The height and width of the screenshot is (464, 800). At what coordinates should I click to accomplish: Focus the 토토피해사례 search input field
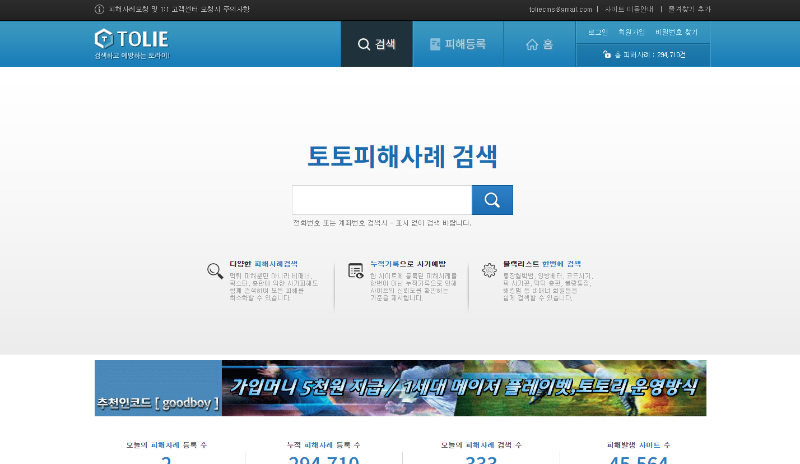pos(382,200)
